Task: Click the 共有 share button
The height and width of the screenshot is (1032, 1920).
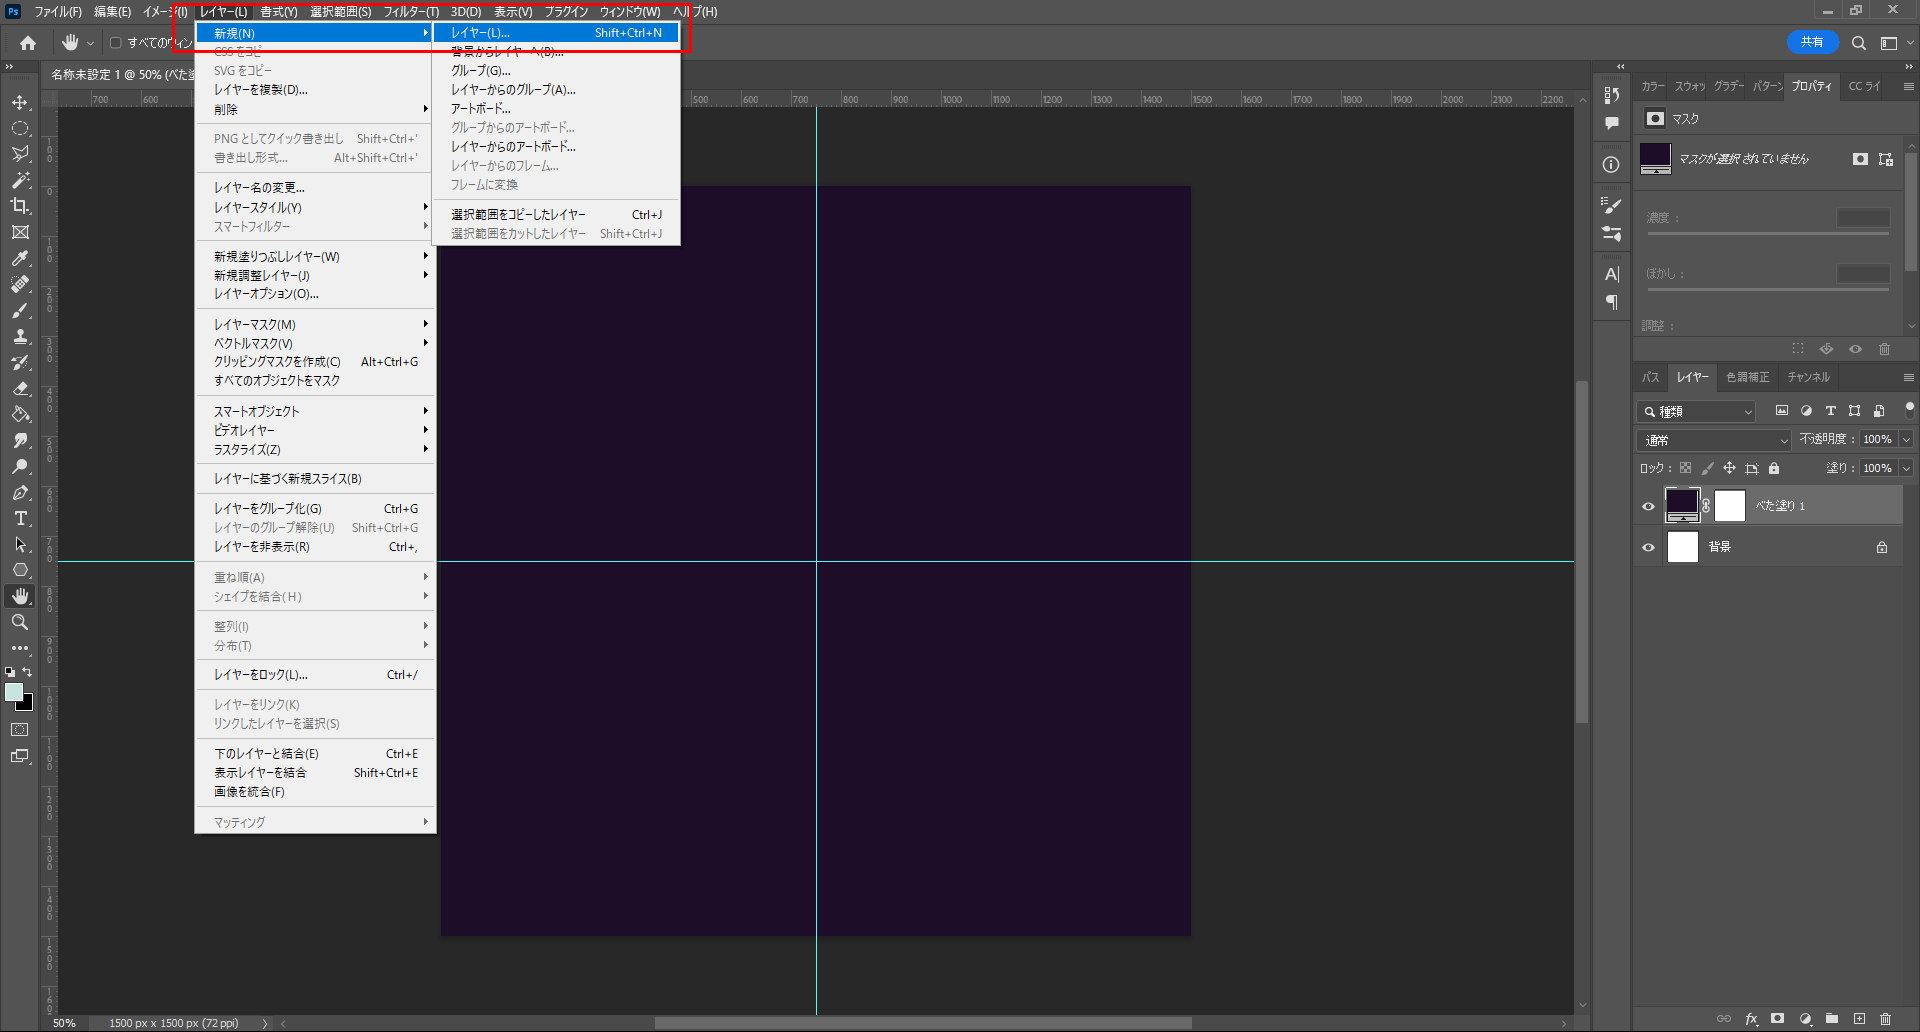Action: tap(1812, 42)
